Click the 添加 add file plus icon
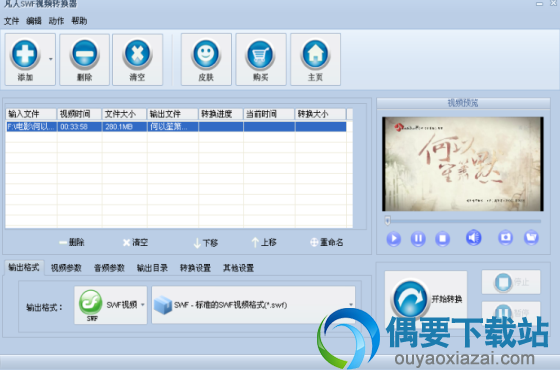560x370 pixels. click(25, 54)
